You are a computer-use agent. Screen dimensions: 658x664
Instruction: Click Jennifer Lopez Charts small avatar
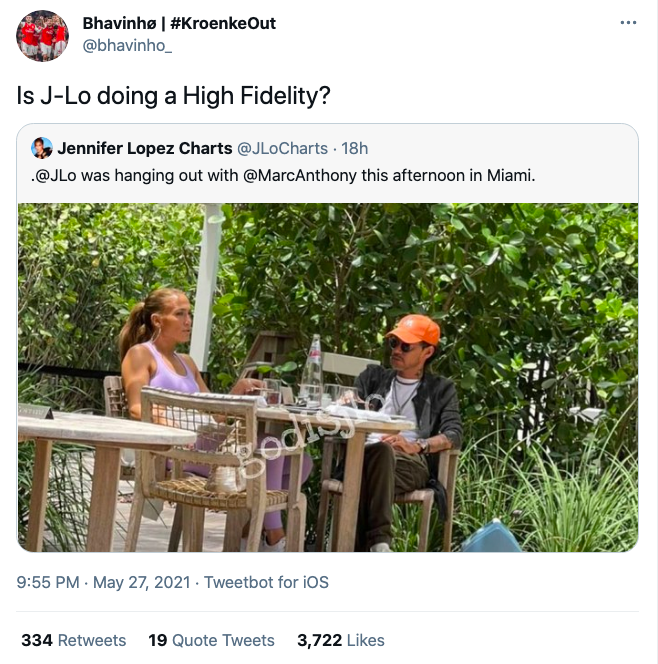tap(41, 148)
